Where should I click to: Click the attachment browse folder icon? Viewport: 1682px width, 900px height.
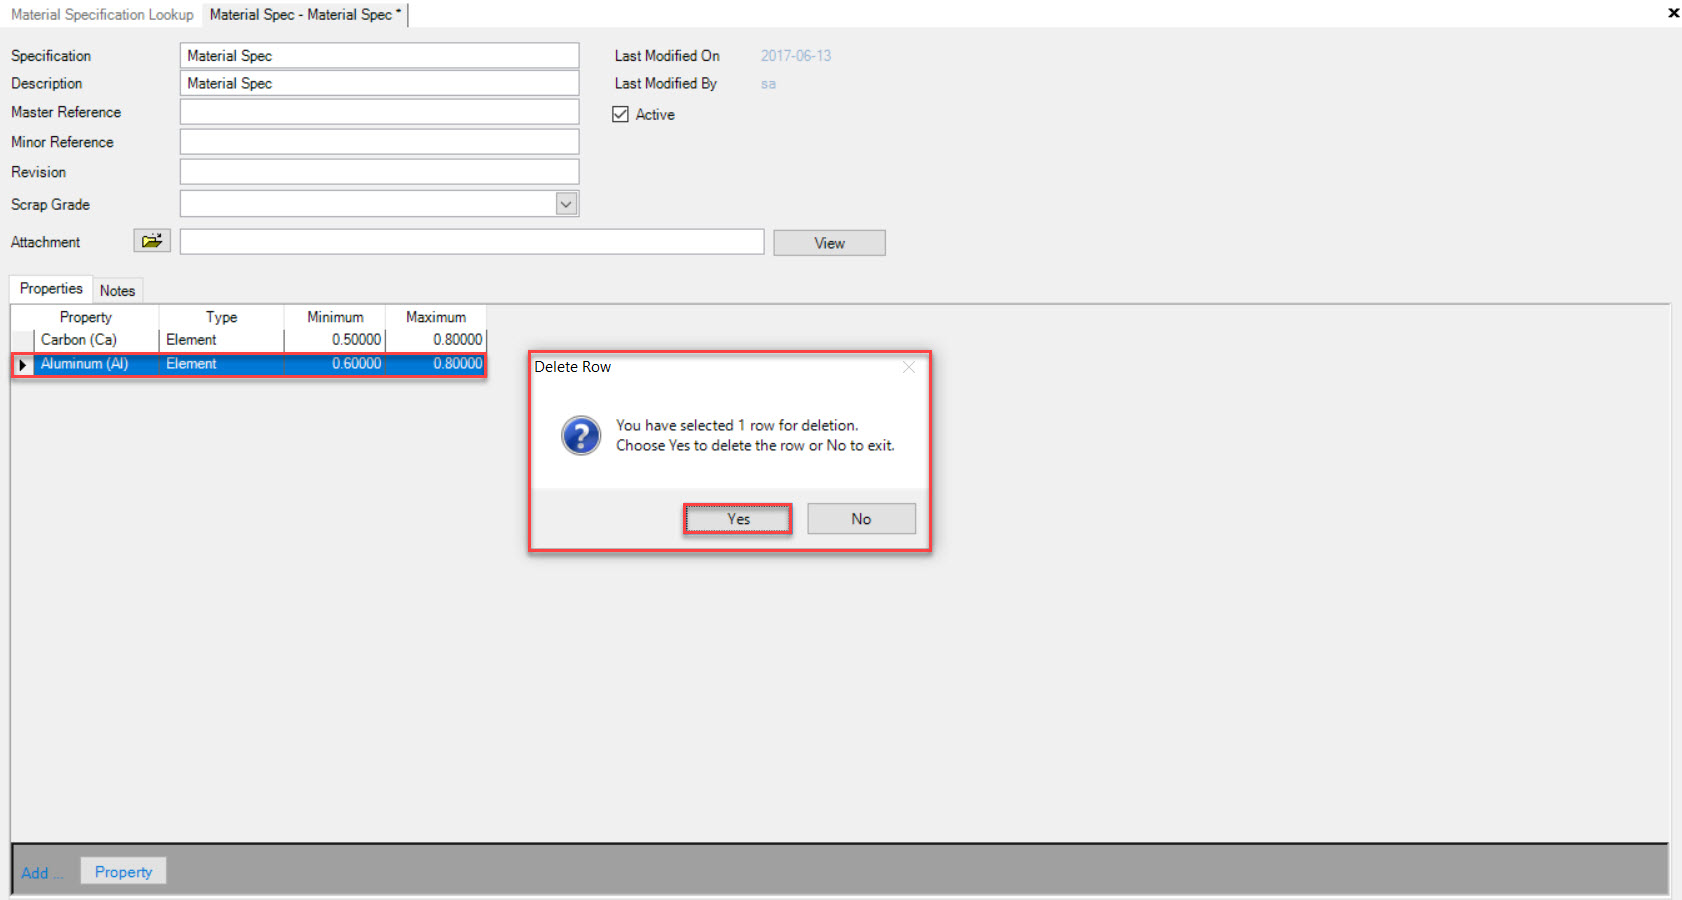click(152, 241)
